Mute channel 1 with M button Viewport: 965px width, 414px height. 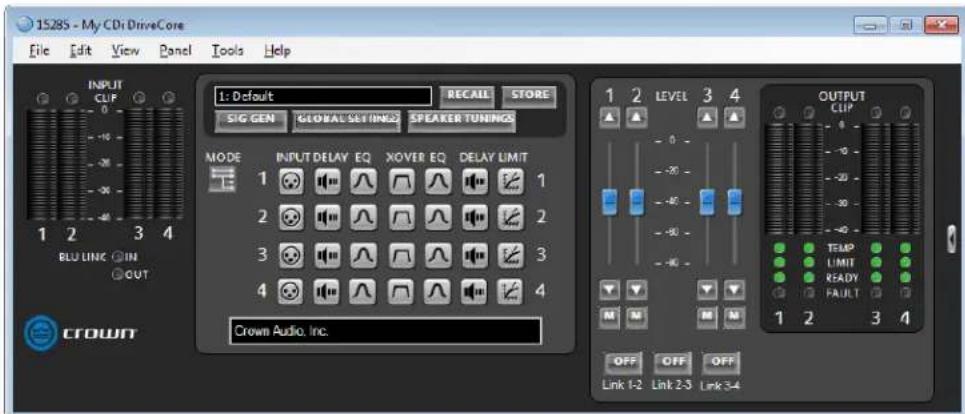609,317
